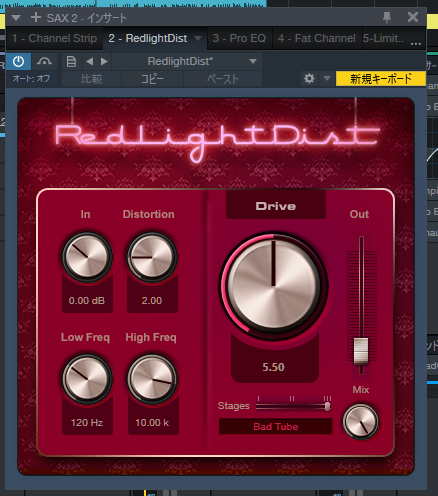
Task: Click the In gain knob
Action: coord(87,257)
